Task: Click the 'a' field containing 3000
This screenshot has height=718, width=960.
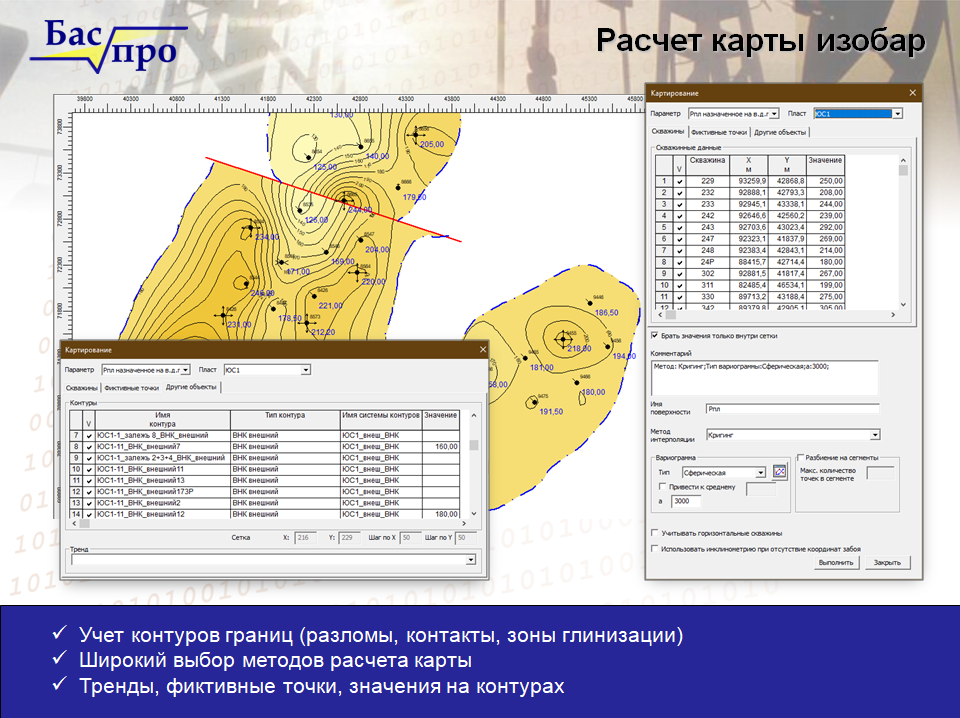Action: tap(686, 501)
